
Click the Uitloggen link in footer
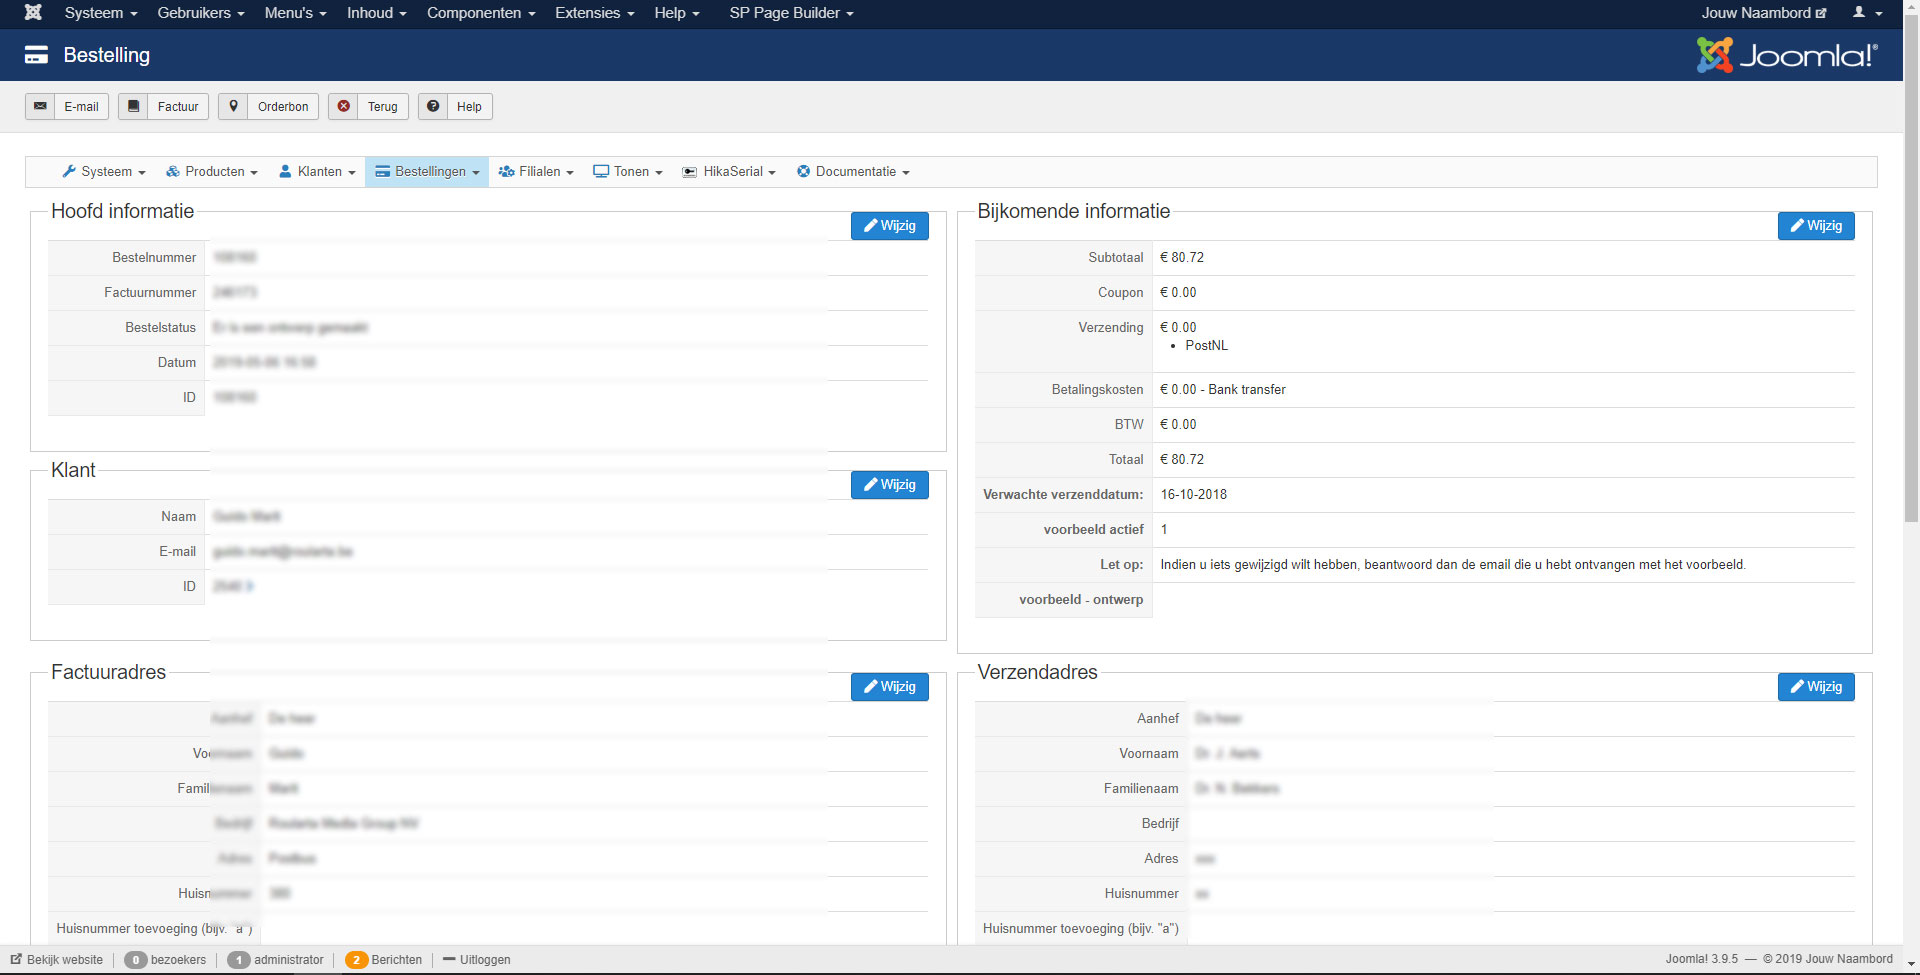coord(485,960)
